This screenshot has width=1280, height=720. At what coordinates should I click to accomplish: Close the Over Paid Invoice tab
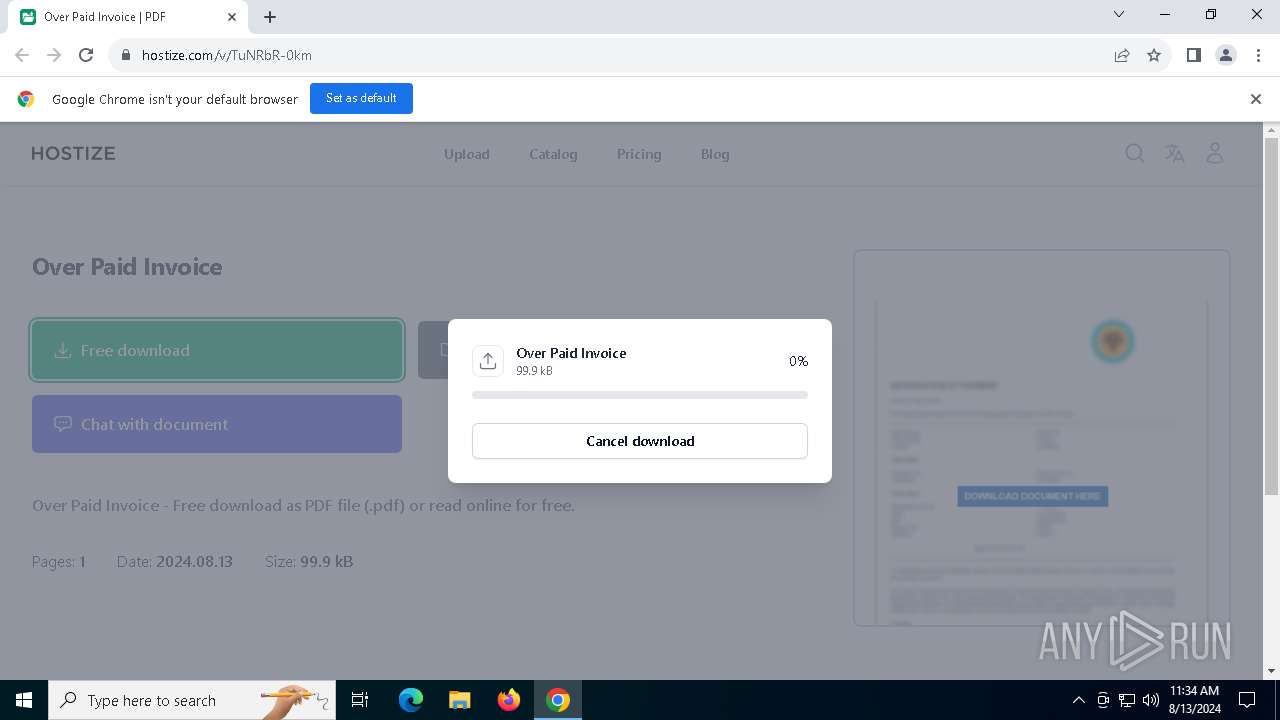231,17
